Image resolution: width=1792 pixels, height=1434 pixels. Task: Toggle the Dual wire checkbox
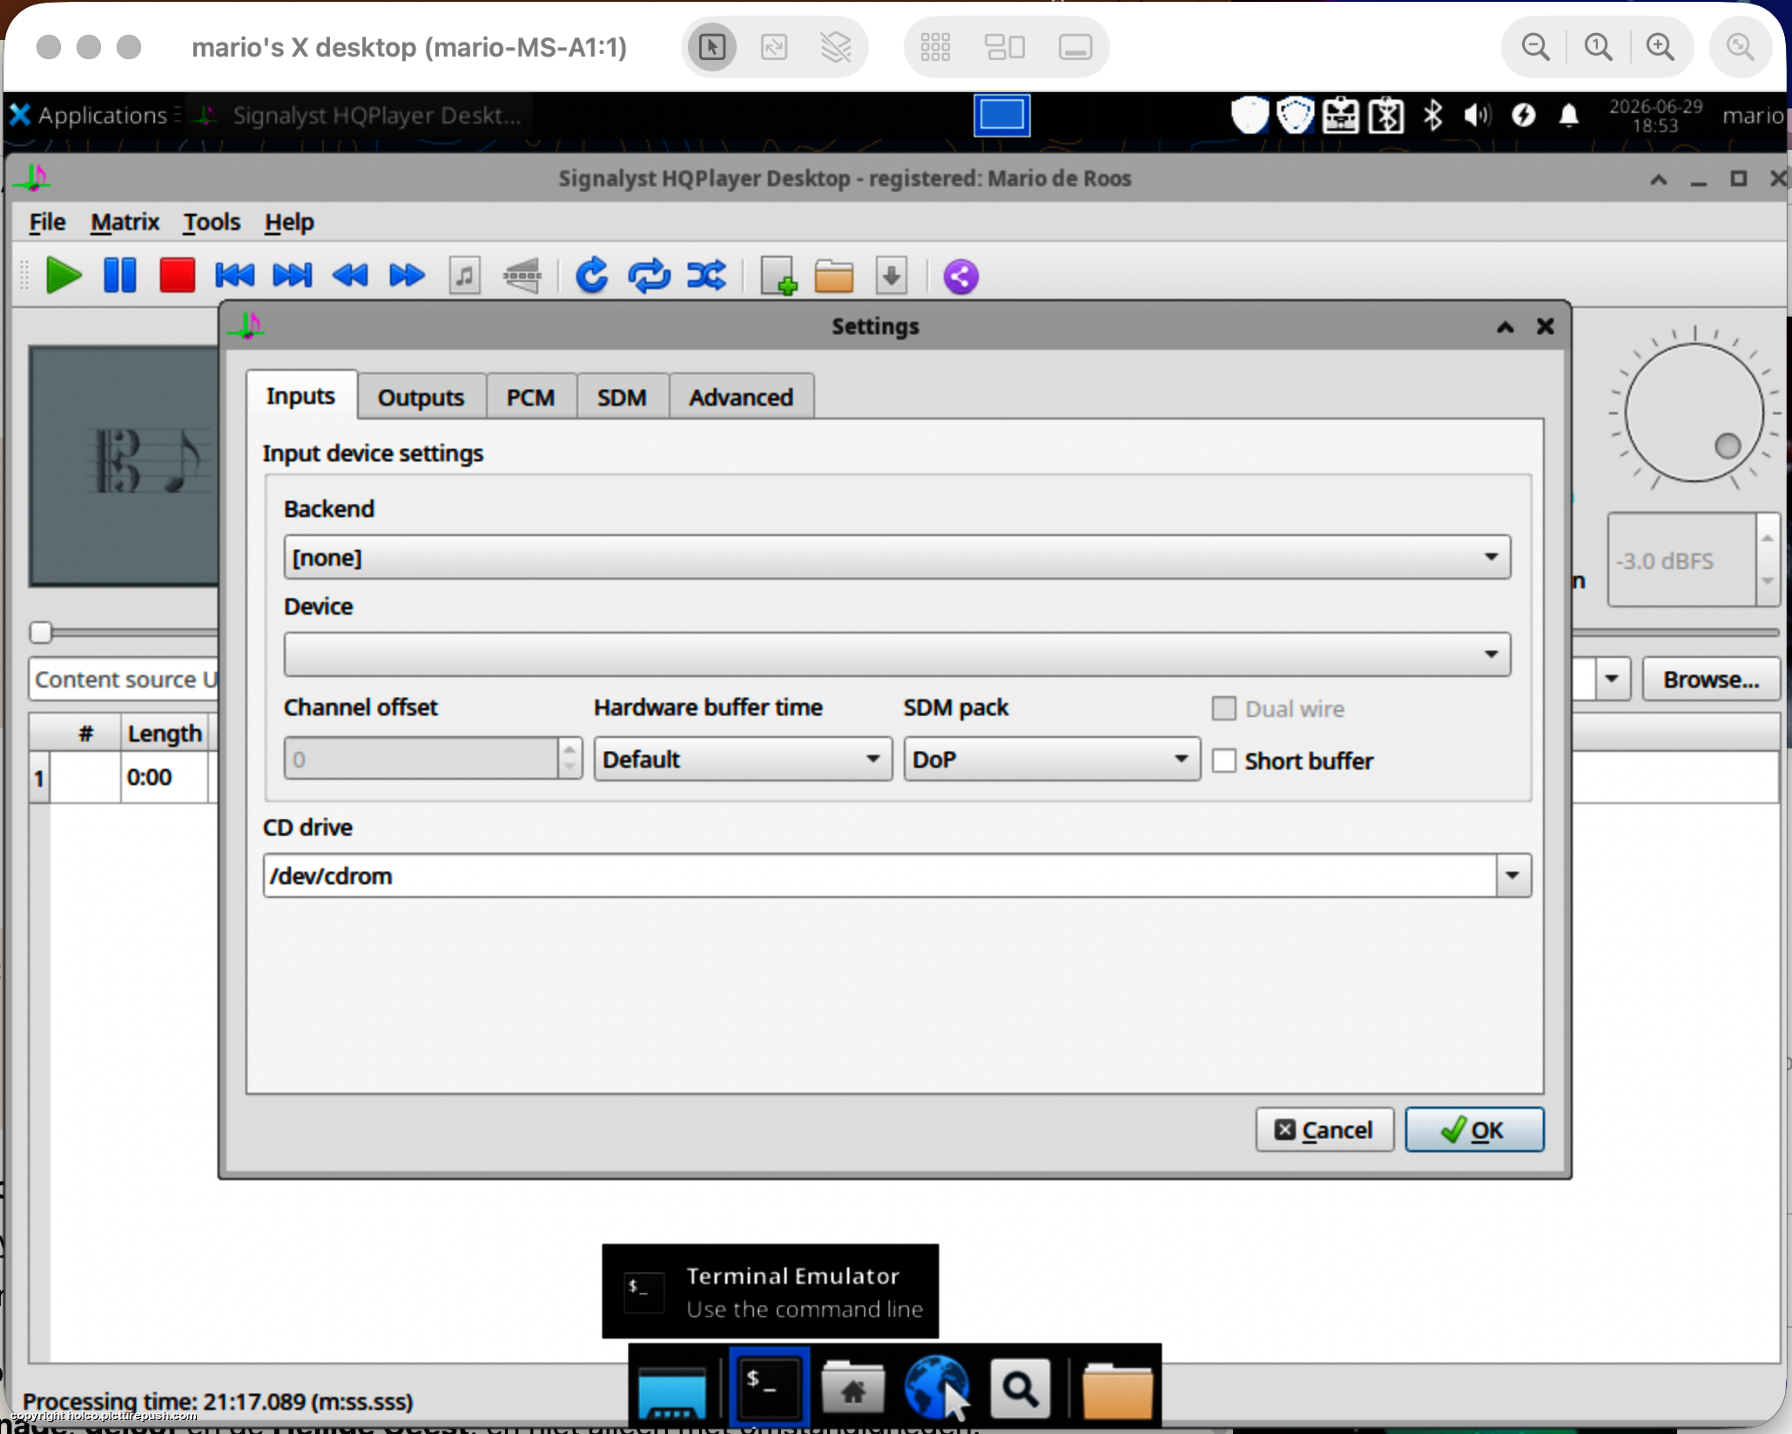point(1224,709)
